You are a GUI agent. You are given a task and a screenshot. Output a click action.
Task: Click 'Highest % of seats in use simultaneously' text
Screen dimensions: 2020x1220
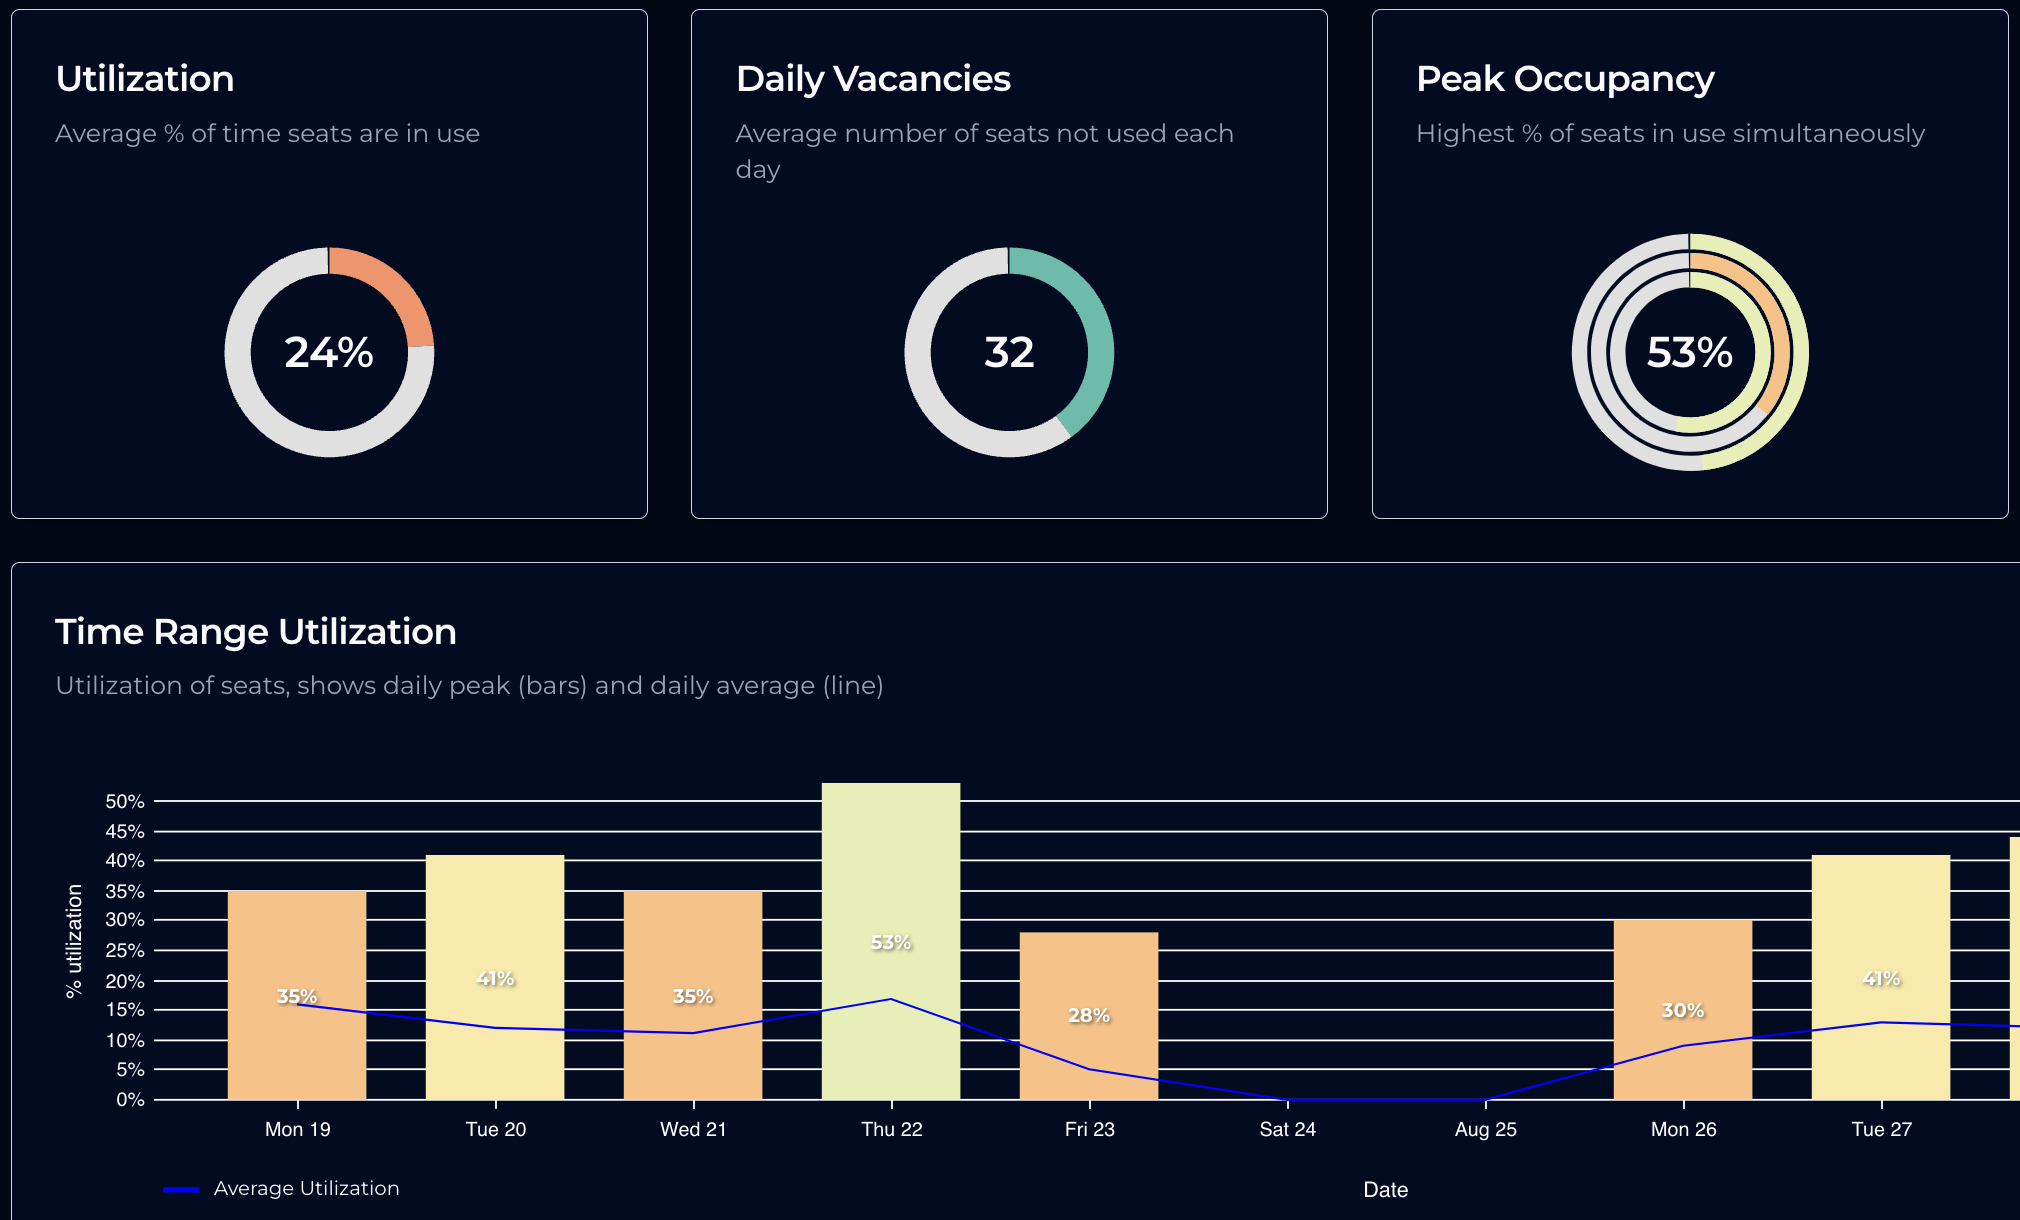1670,133
